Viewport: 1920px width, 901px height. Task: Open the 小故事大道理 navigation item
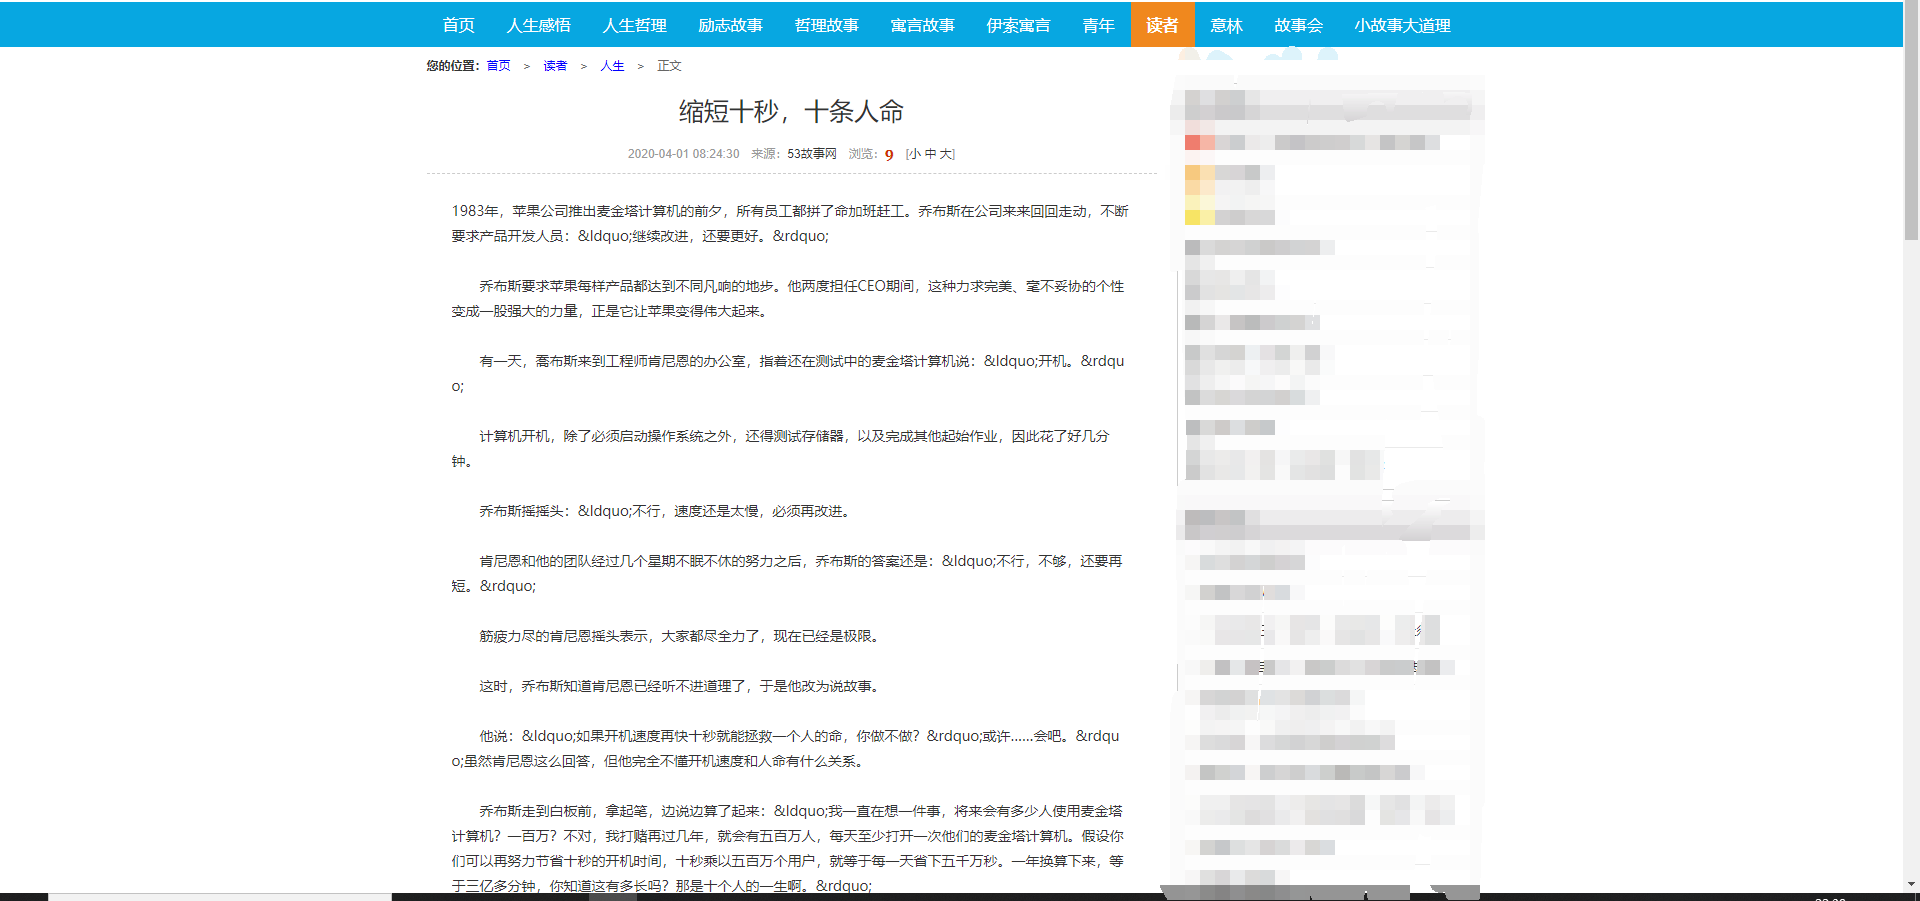[x=1402, y=25]
